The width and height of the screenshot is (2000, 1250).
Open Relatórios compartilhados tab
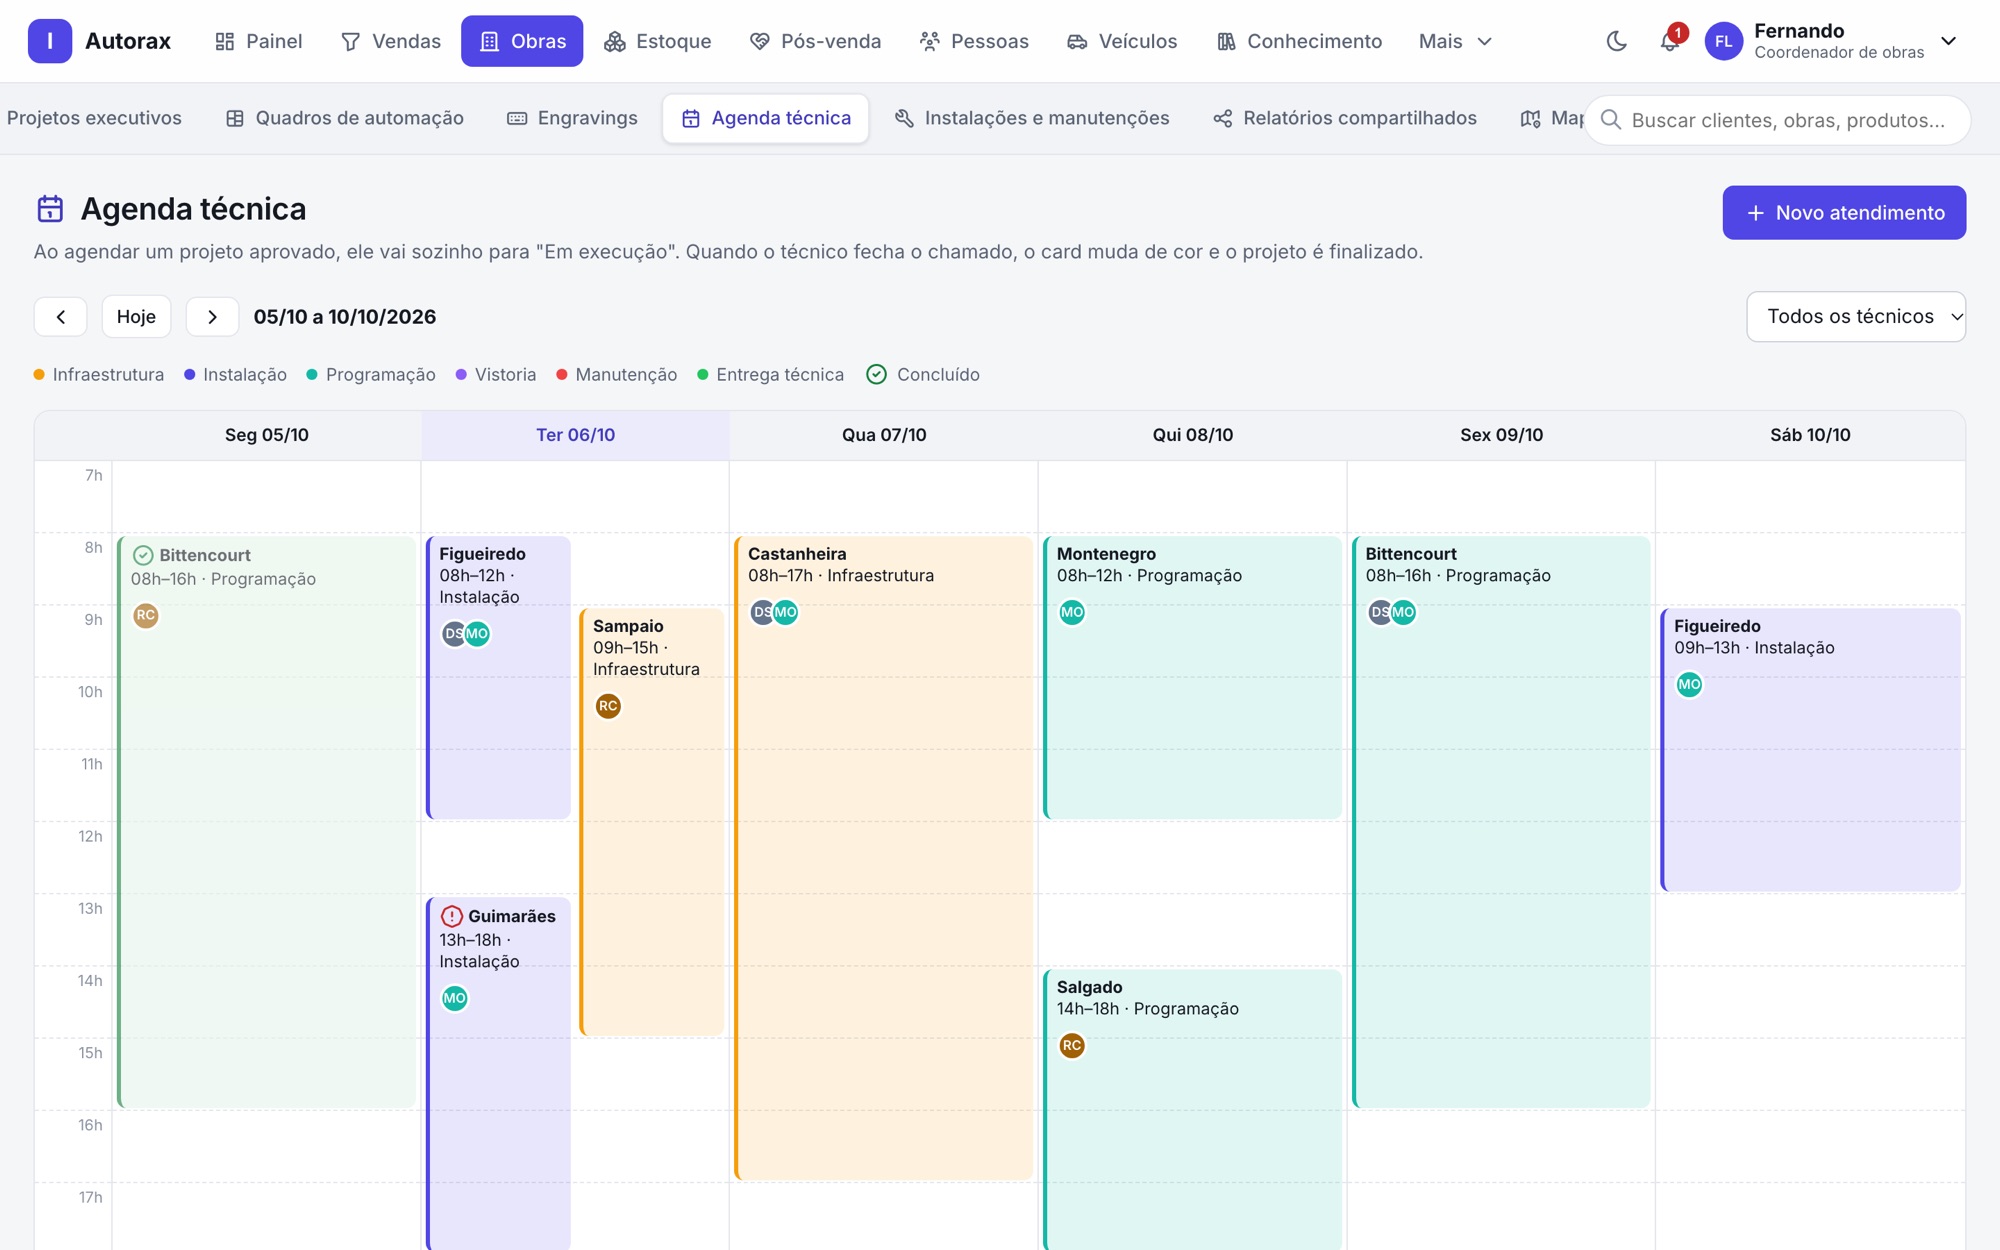coord(1344,118)
